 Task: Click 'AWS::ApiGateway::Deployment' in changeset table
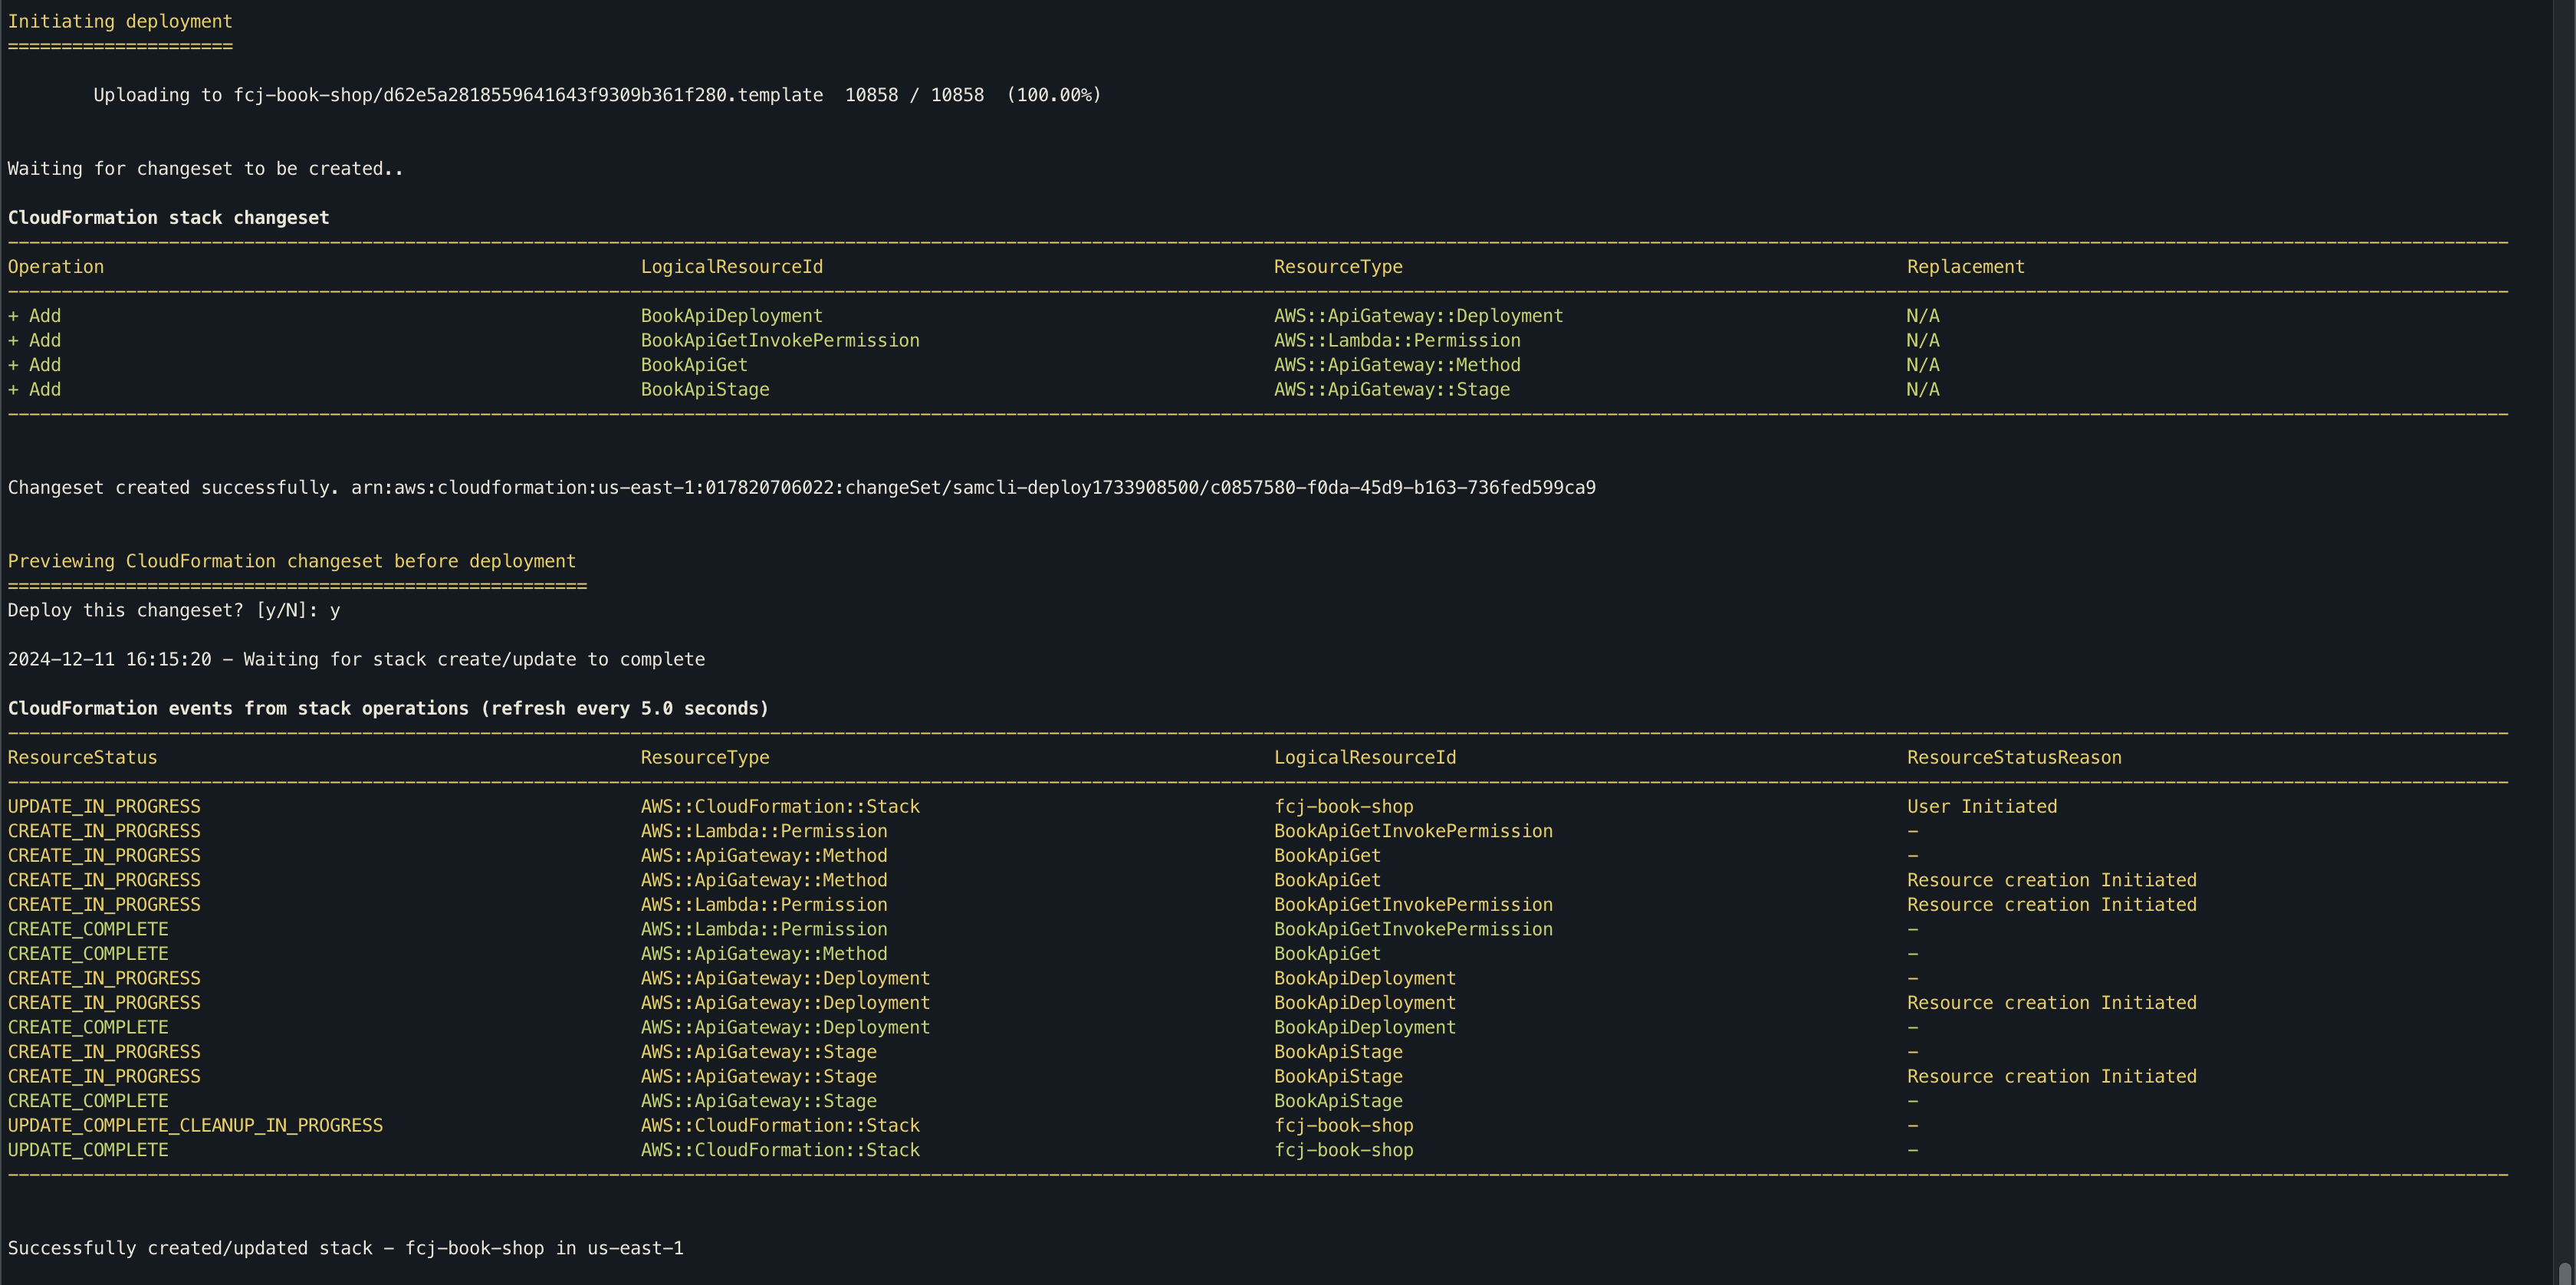point(1418,316)
